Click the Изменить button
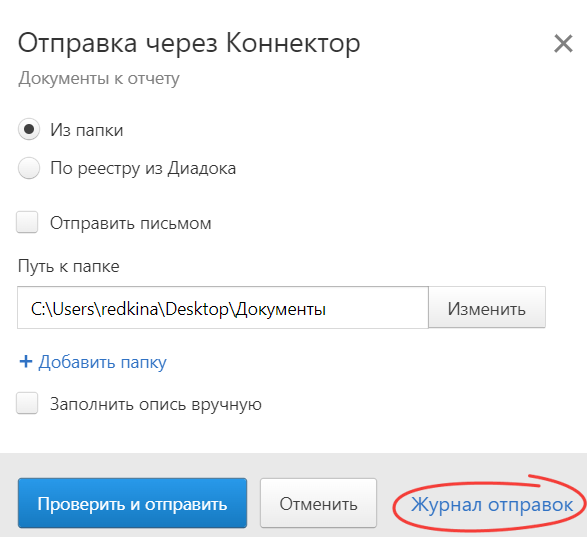The height and width of the screenshot is (537, 587). click(487, 308)
